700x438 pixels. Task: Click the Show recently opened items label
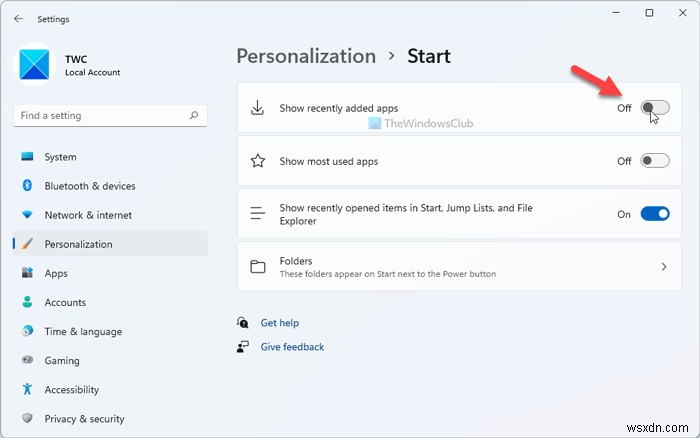(x=406, y=214)
